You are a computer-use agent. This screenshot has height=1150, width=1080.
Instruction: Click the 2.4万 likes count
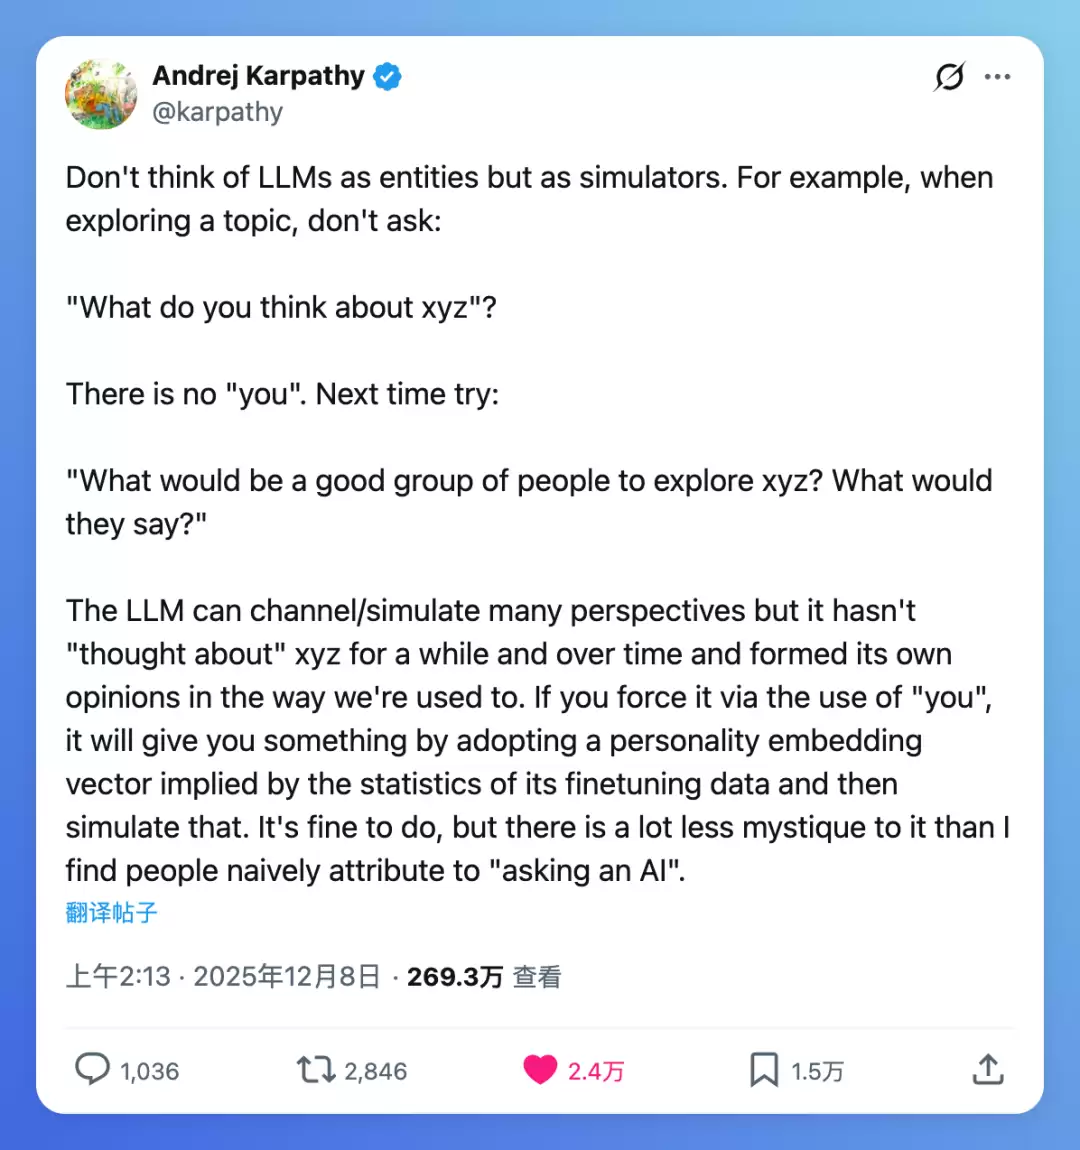(x=596, y=1071)
